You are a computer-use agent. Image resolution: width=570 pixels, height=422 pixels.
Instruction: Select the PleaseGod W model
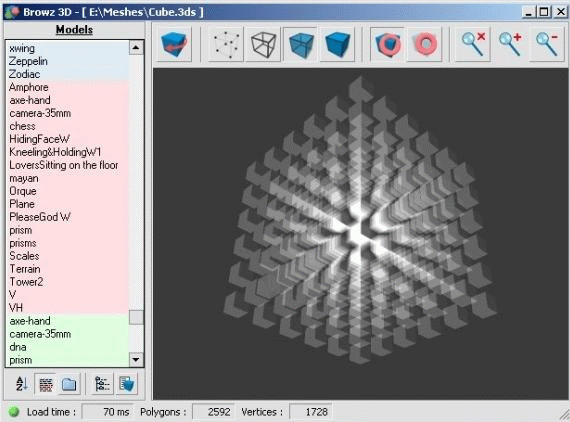point(67,217)
